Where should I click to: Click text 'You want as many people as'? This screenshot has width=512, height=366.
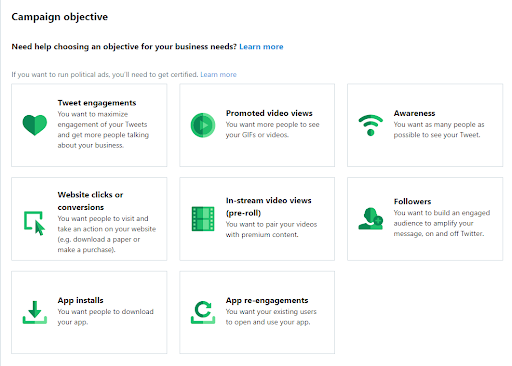point(439,124)
